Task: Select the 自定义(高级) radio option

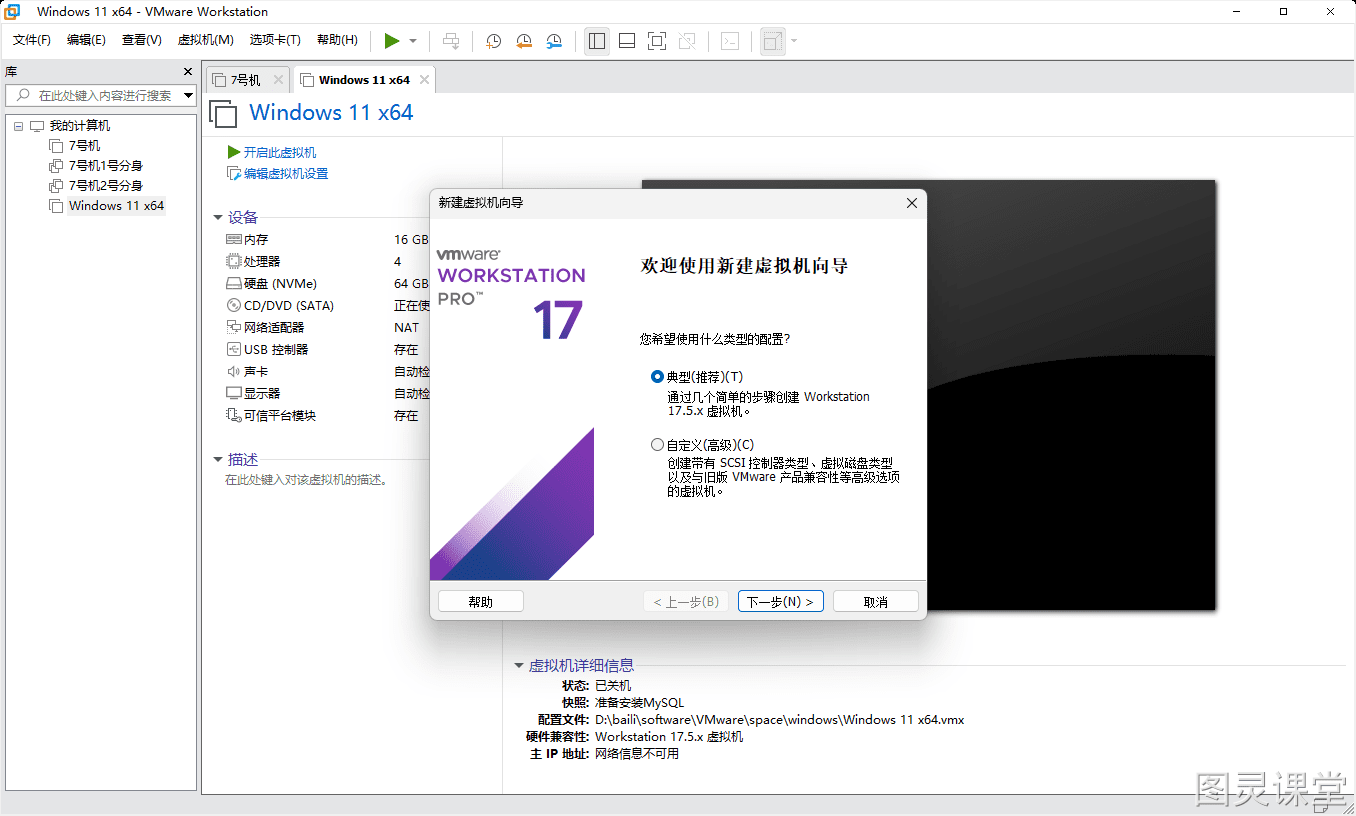Action: click(657, 445)
